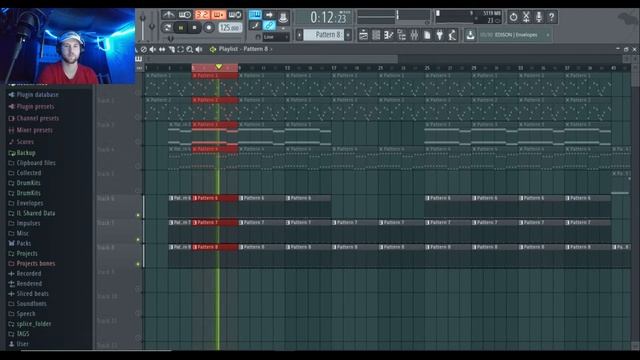Click the playlist zoom magnifier tool

coord(189,49)
